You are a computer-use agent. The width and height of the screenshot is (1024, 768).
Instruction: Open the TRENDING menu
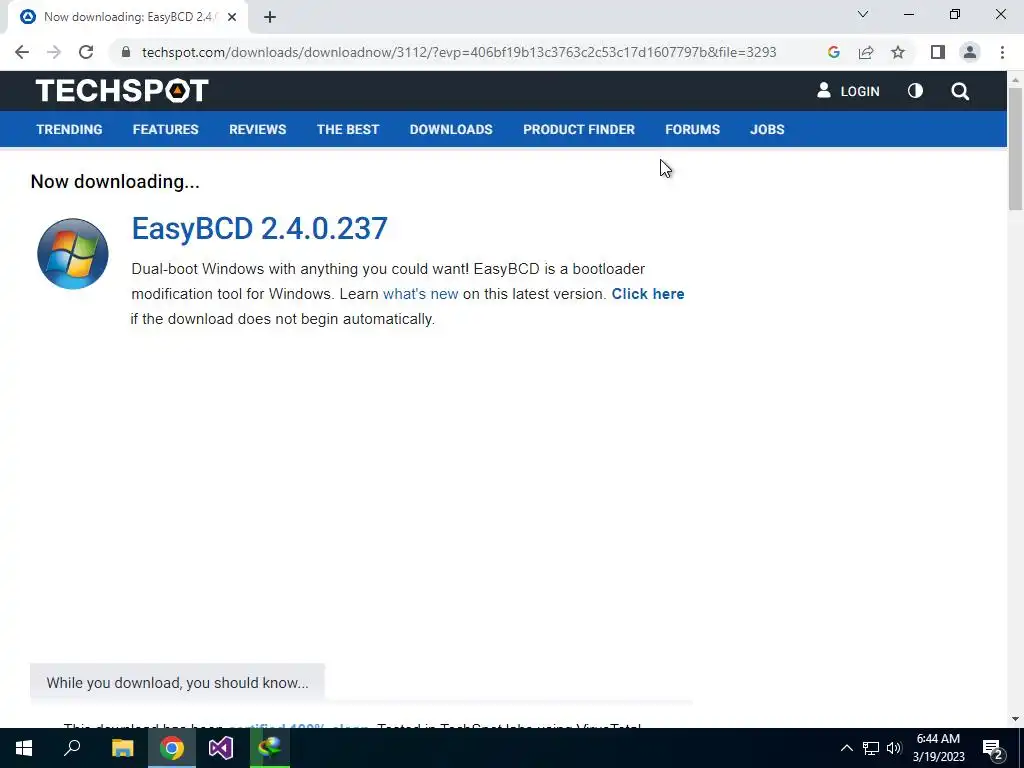tap(69, 129)
